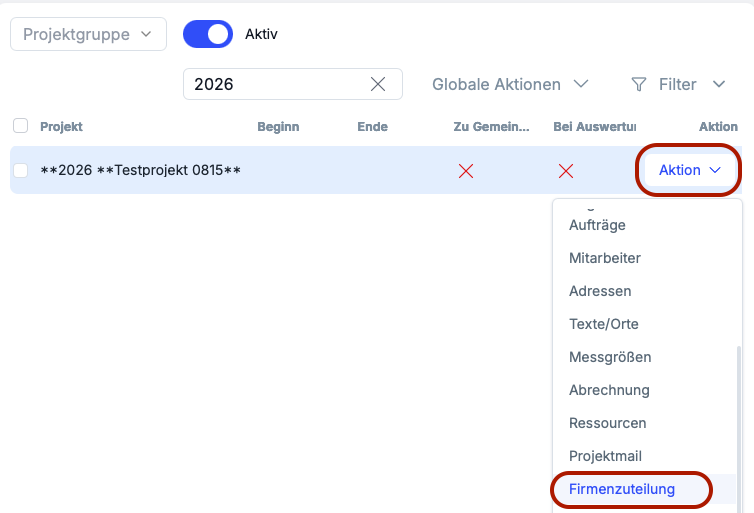
Task: Toggle the Aktiv switch off
Action: click(x=208, y=34)
